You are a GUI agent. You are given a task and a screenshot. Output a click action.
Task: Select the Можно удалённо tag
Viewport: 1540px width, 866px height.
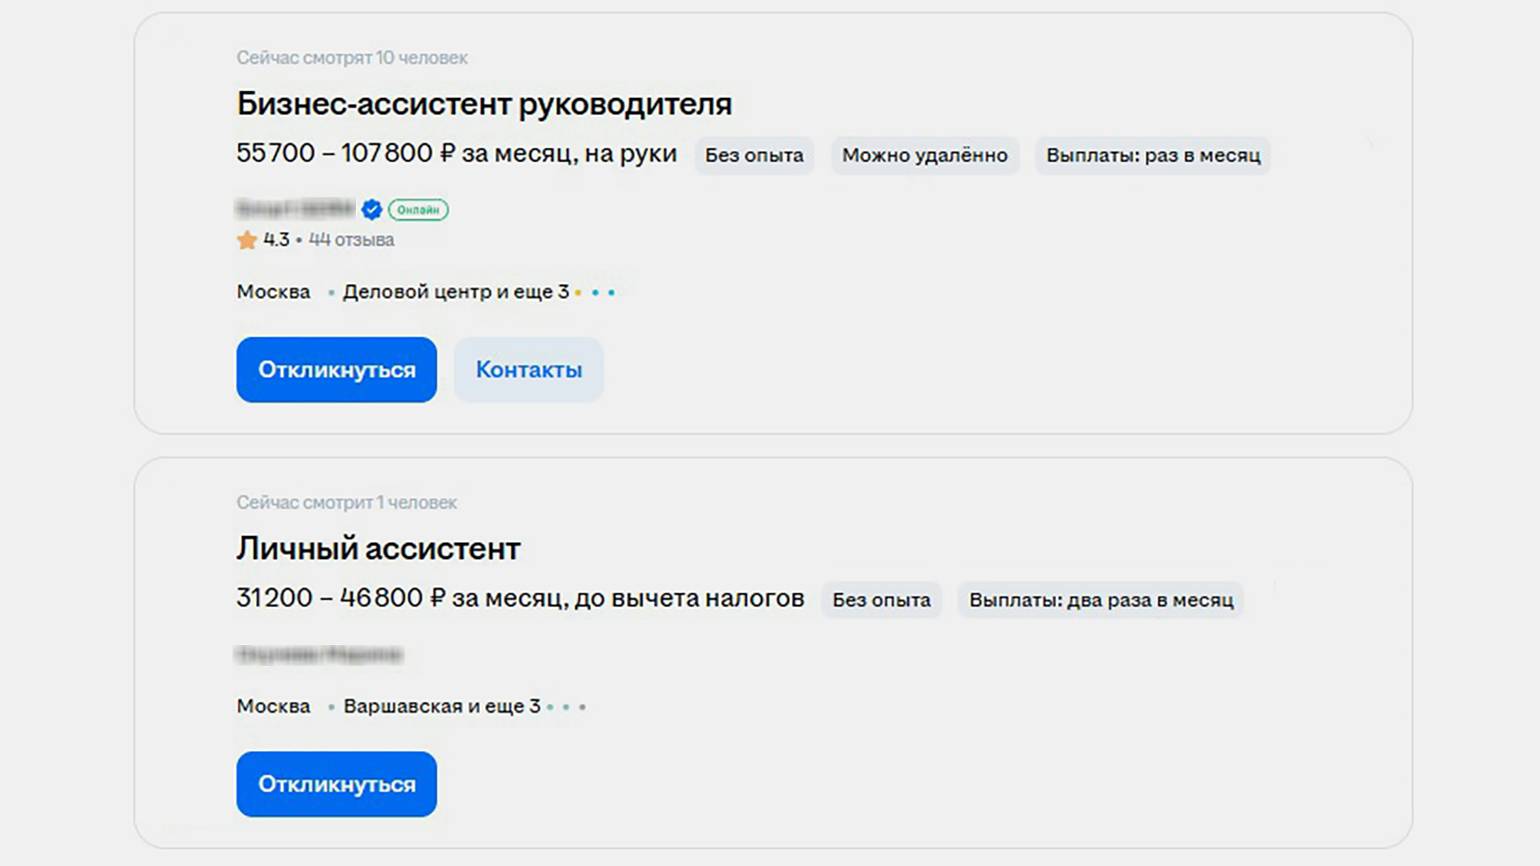pos(924,156)
